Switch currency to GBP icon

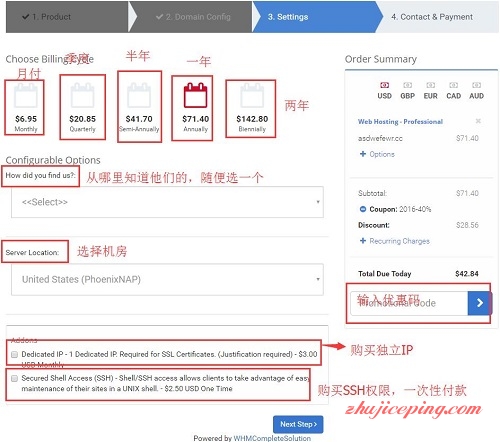(407, 85)
